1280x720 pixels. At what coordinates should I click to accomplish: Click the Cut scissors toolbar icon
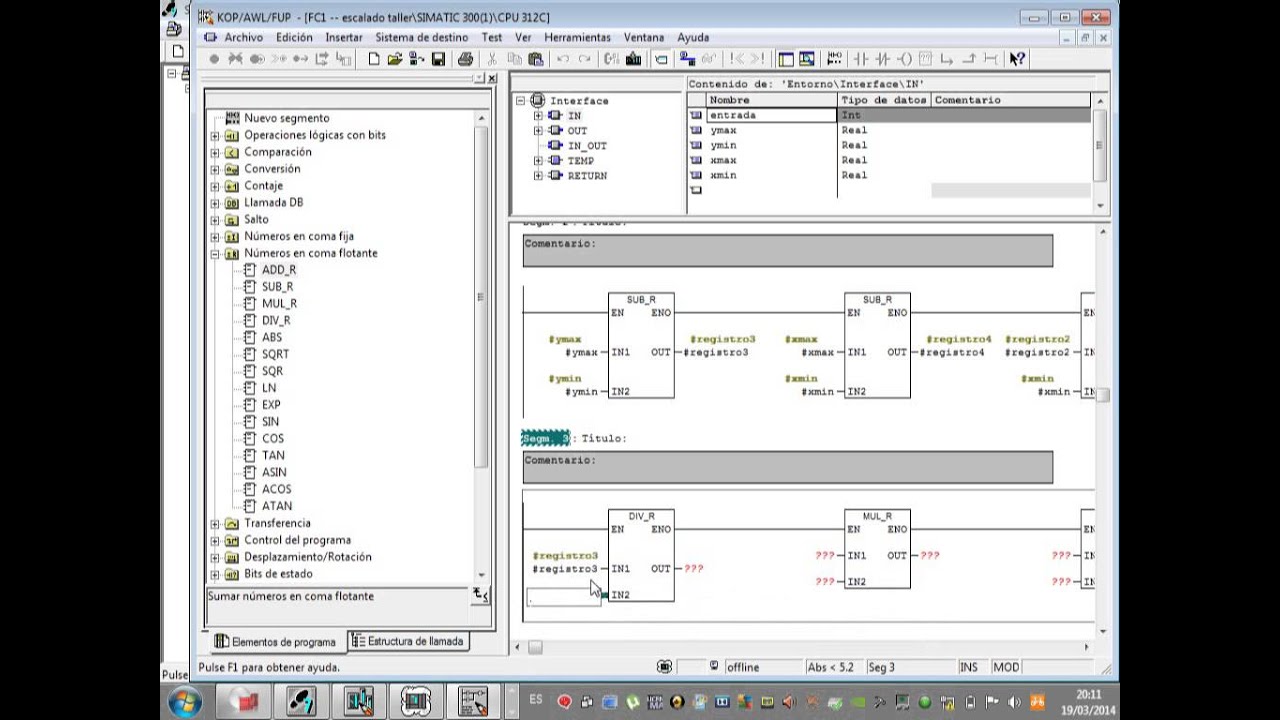coord(493,59)
